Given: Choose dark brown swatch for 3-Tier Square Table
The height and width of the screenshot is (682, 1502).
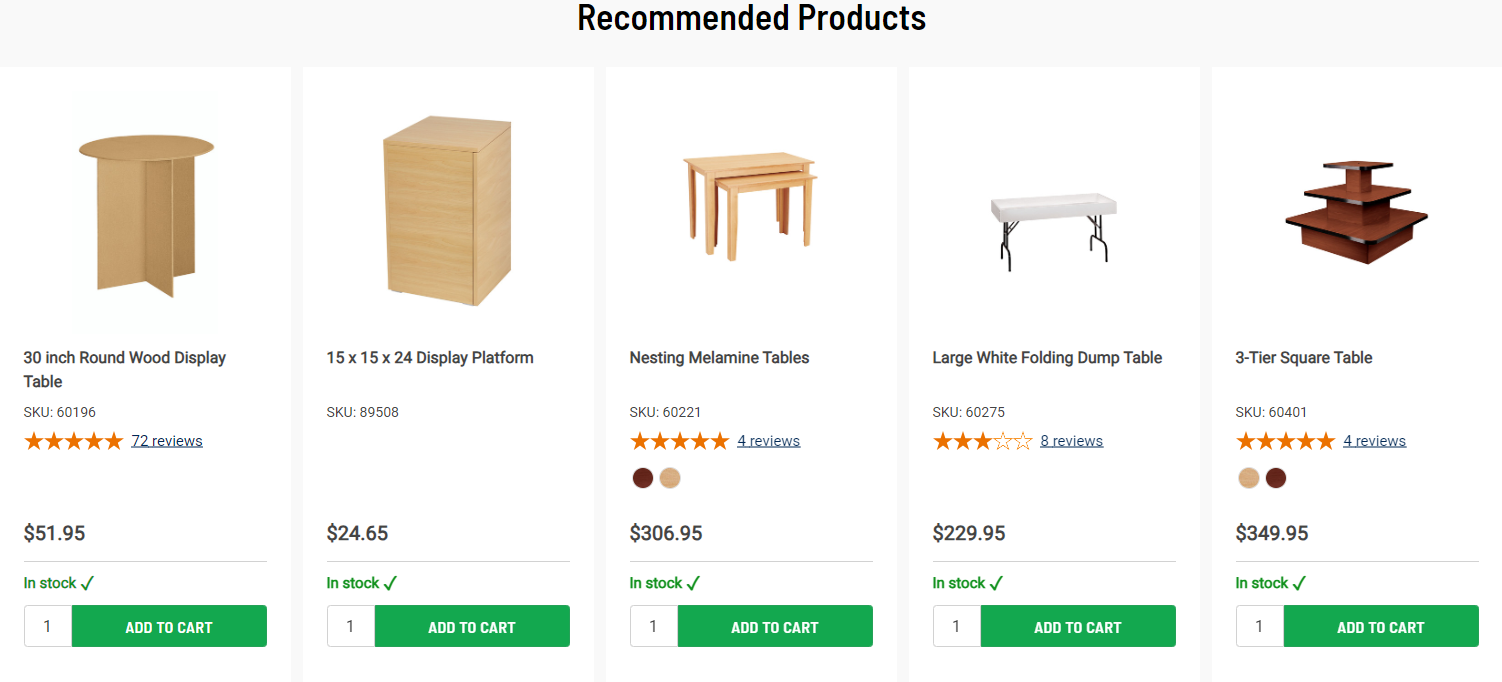Looking at the screenshot, I should (1276, 478).
